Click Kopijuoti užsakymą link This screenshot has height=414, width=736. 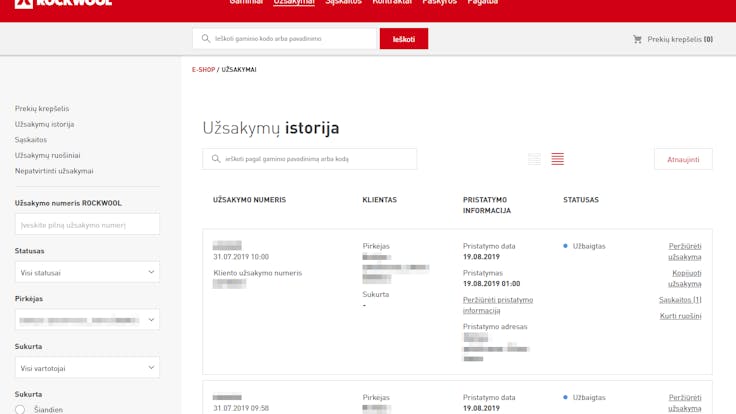coord(685,278)
